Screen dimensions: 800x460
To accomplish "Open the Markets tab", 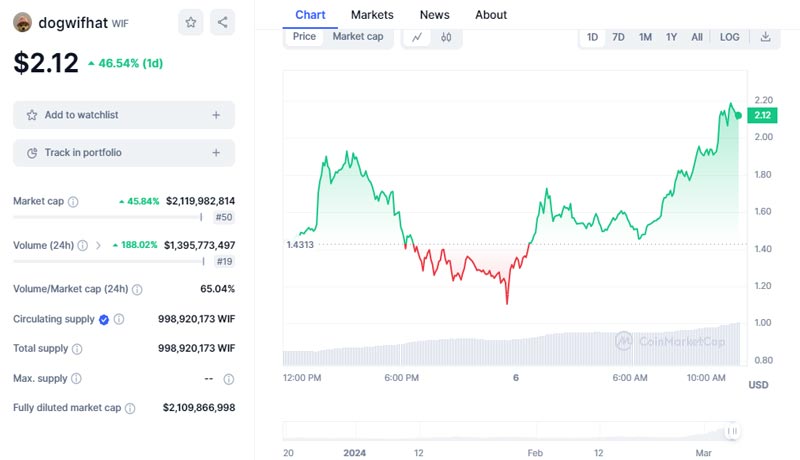I will (372, 15).
